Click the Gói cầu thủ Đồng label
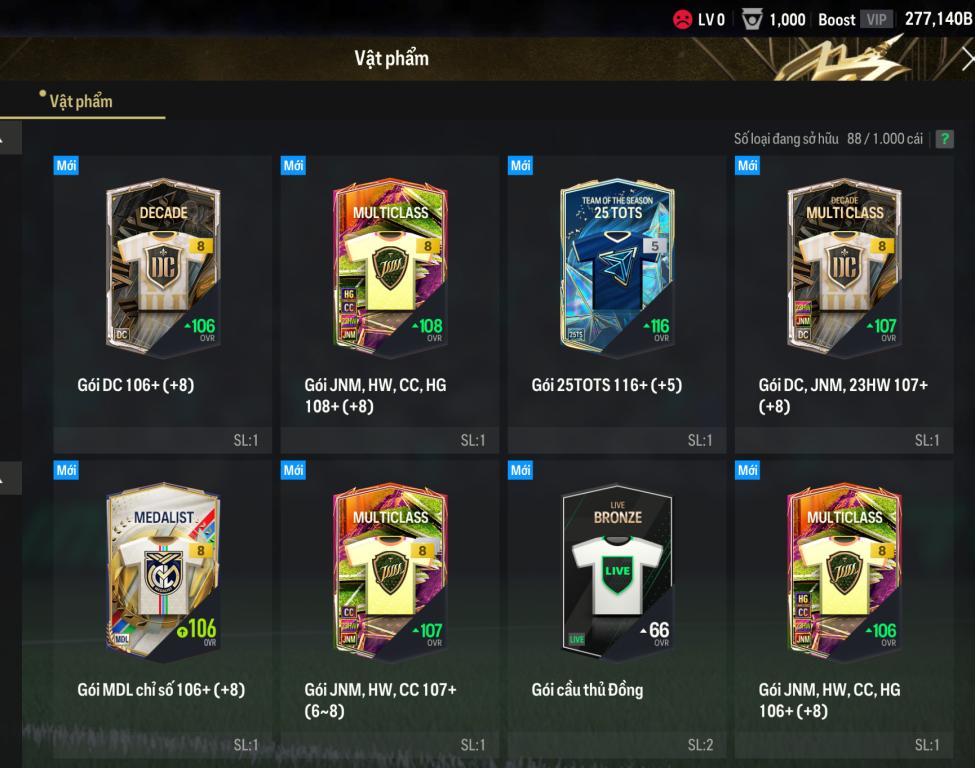Screen dimensions: 975x768 point(587,690)
